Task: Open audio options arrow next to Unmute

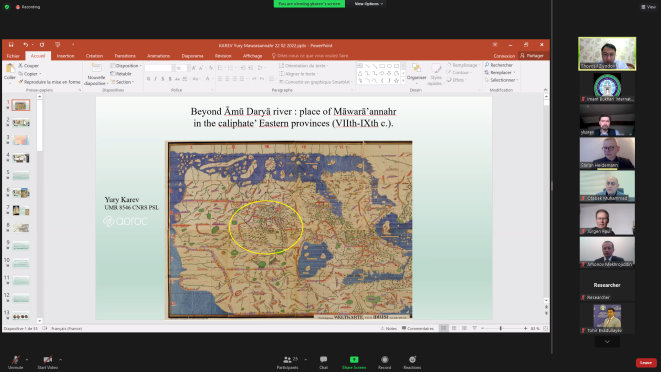Action: coord(27,359)
